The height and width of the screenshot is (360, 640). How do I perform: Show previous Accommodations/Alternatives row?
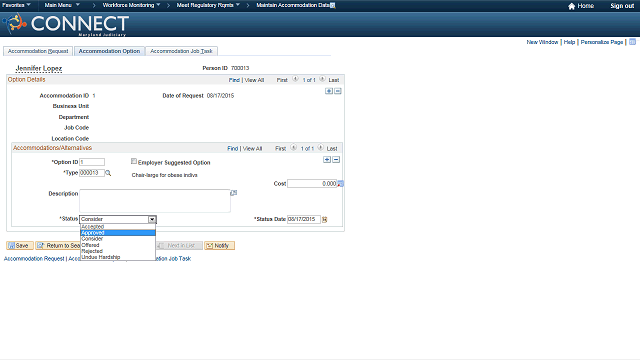[293, 148]
